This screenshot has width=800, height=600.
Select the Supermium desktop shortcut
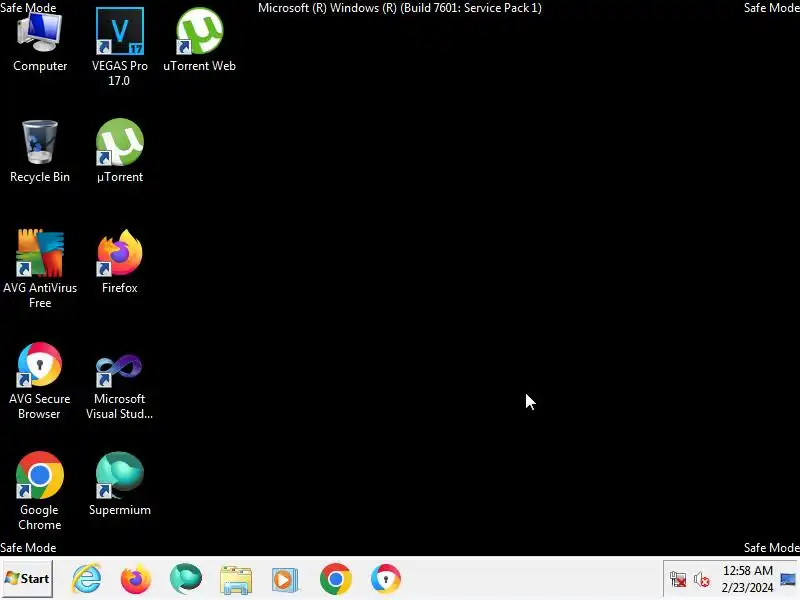coord(120,484)
